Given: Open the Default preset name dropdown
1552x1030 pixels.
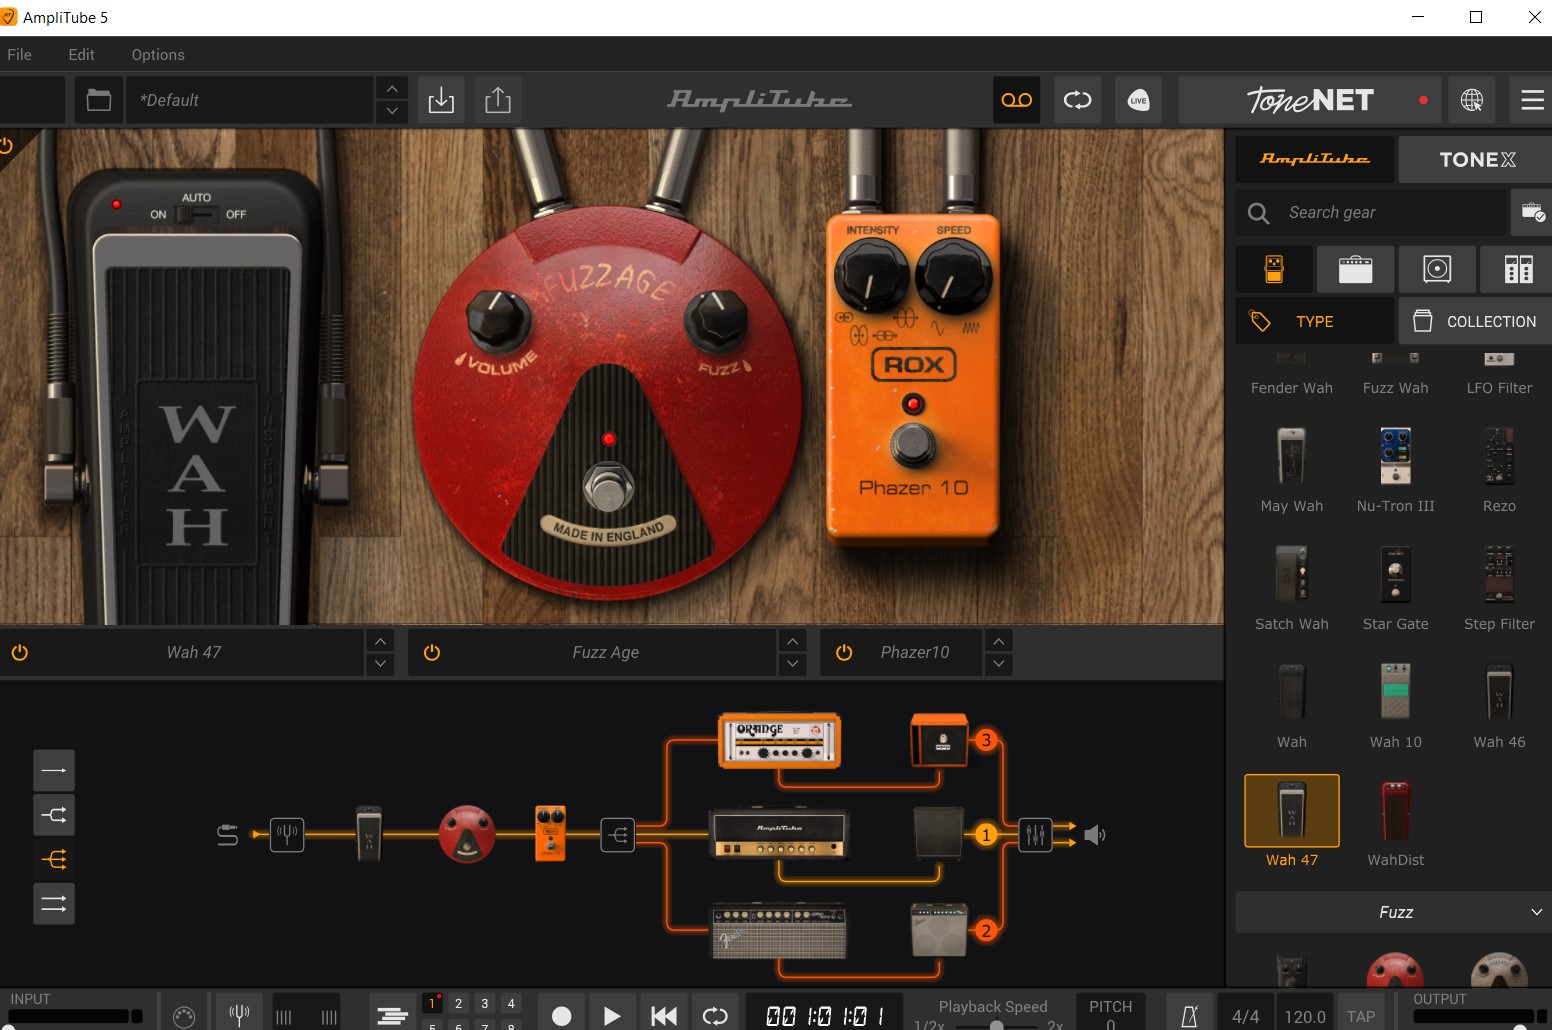Looking at the screenshot, I should (x=250, y=100).
